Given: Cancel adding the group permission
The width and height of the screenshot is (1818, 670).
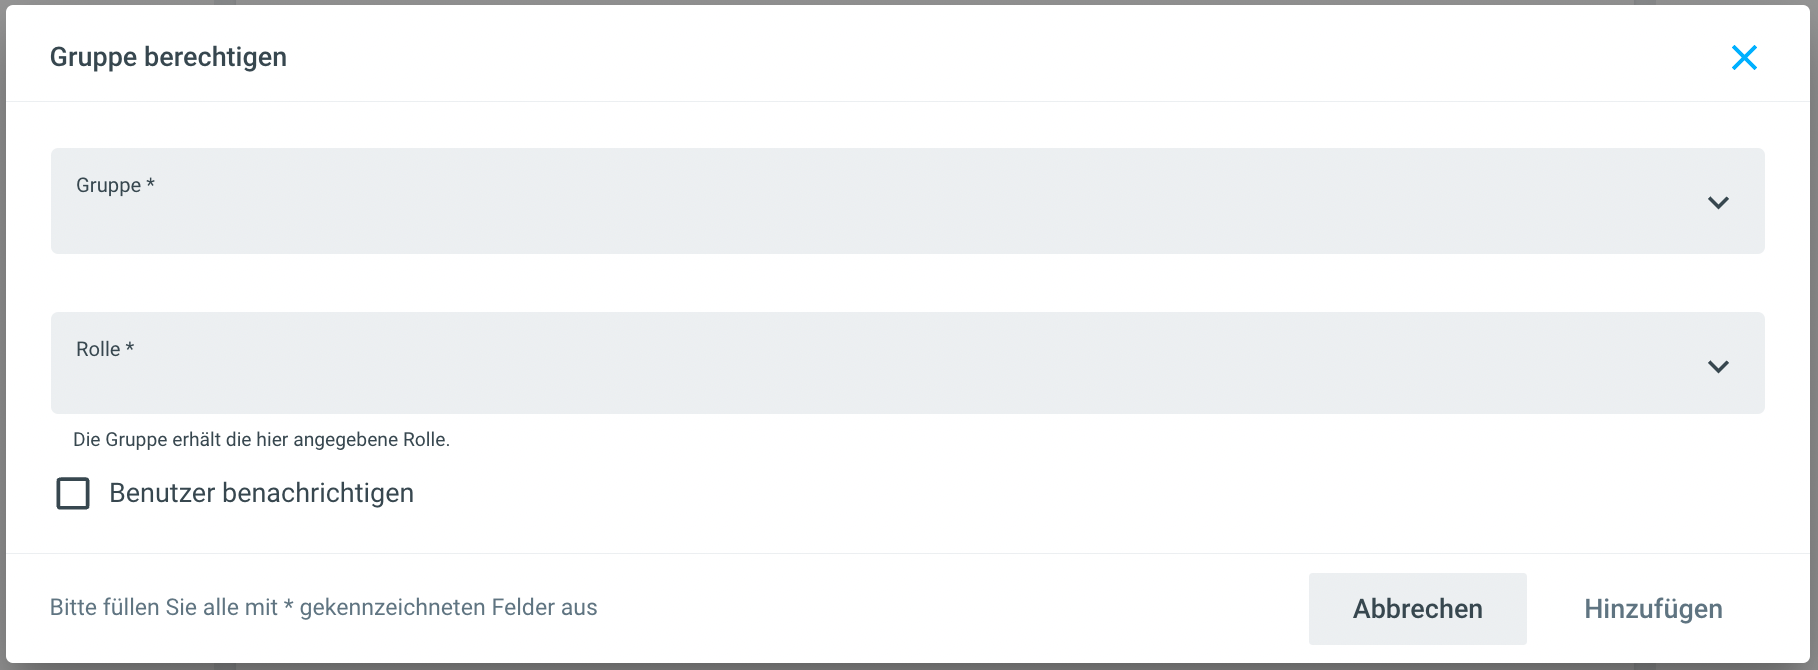Looking at the screenshot, I should coord(1417,609).
